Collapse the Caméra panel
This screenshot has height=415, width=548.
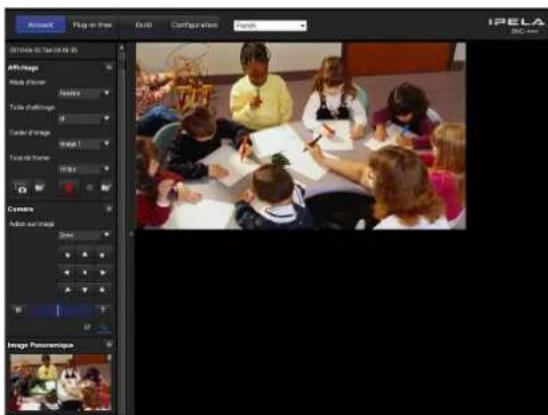coord(109,209)
